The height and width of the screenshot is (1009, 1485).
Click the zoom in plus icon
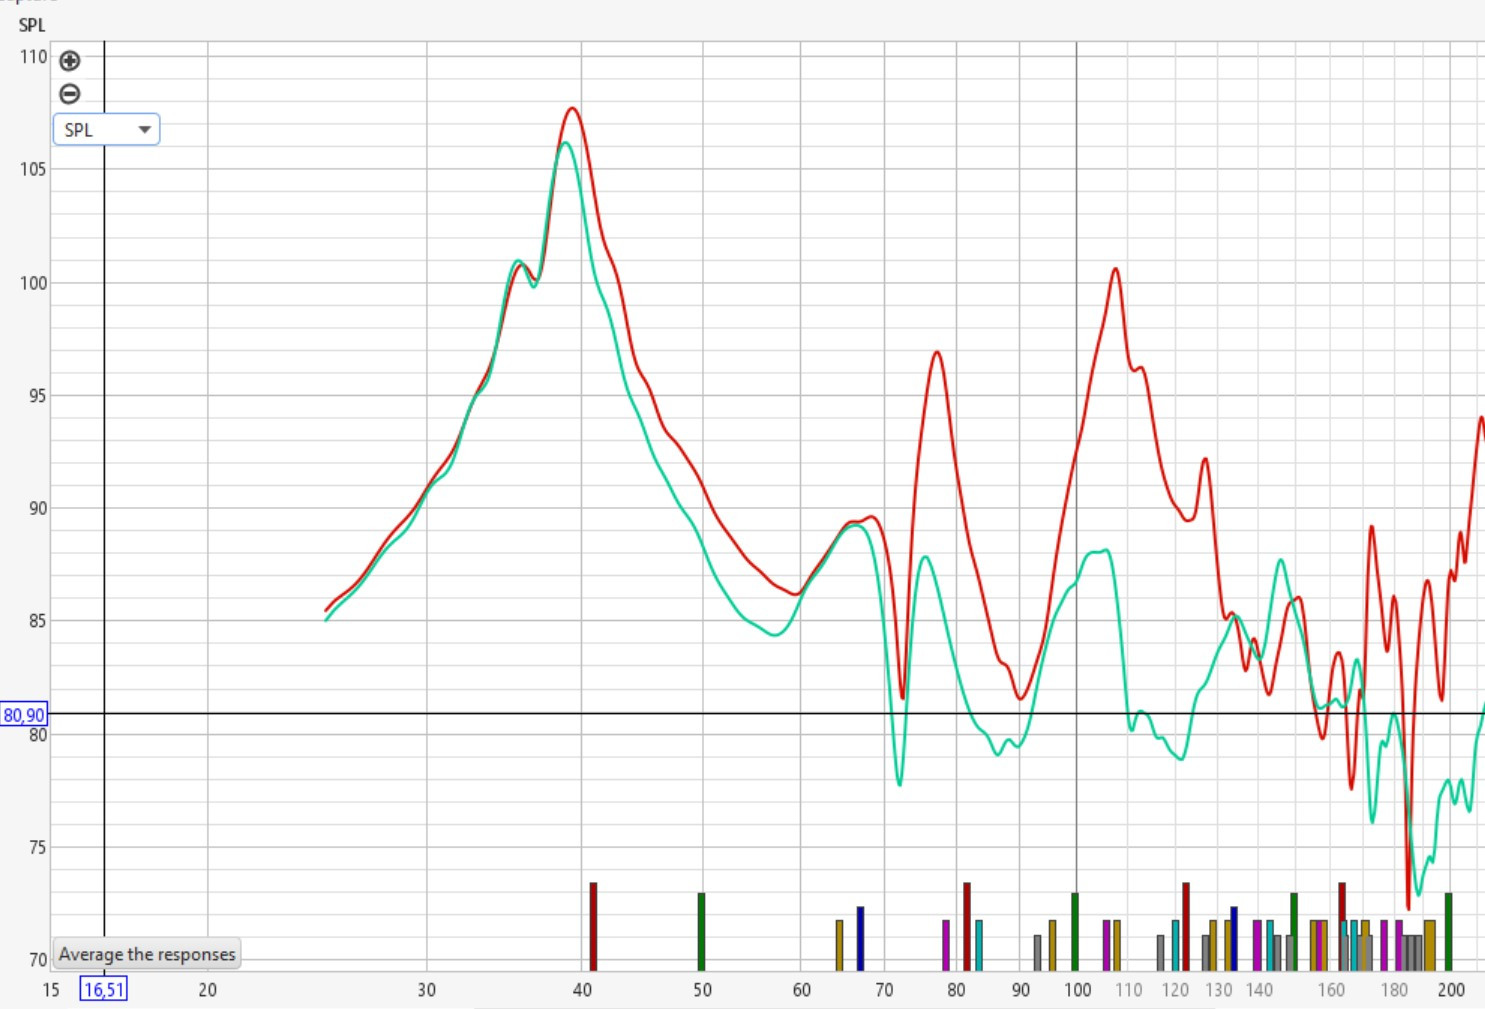coord(69,61)
